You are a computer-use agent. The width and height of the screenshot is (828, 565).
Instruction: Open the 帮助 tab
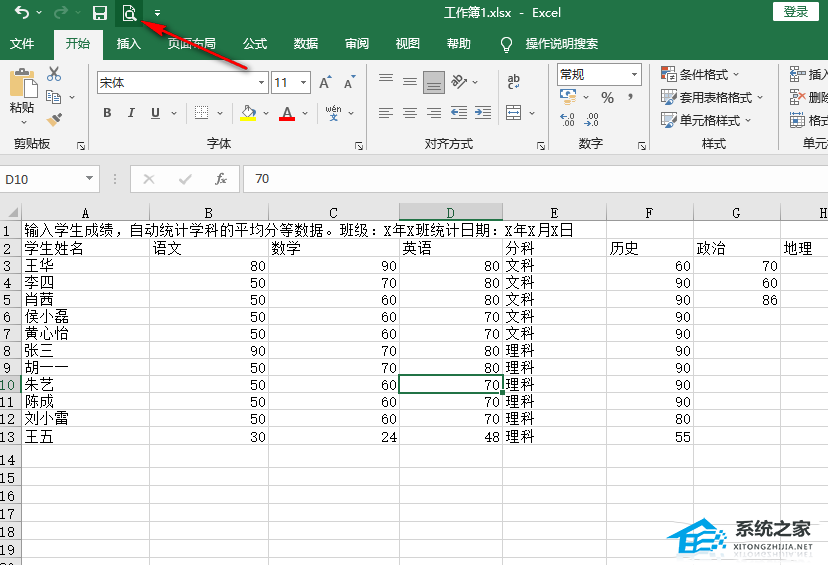coord(458,44)
